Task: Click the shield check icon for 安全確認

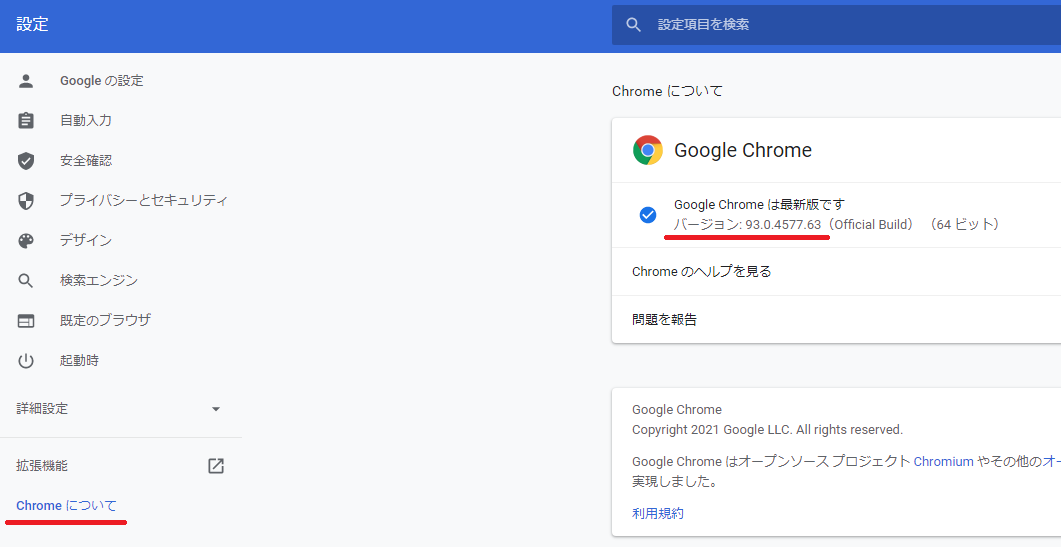Action: (26, 160)
